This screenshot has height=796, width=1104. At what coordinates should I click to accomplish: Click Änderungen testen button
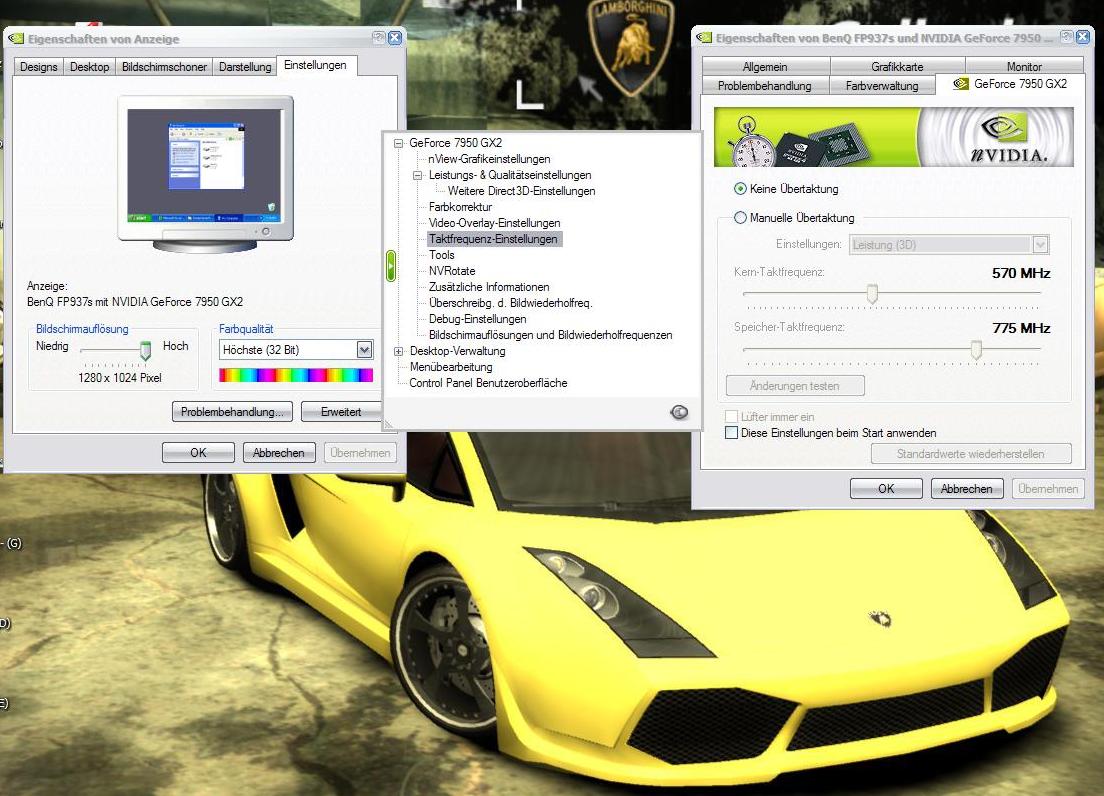[x=795, y=386]
